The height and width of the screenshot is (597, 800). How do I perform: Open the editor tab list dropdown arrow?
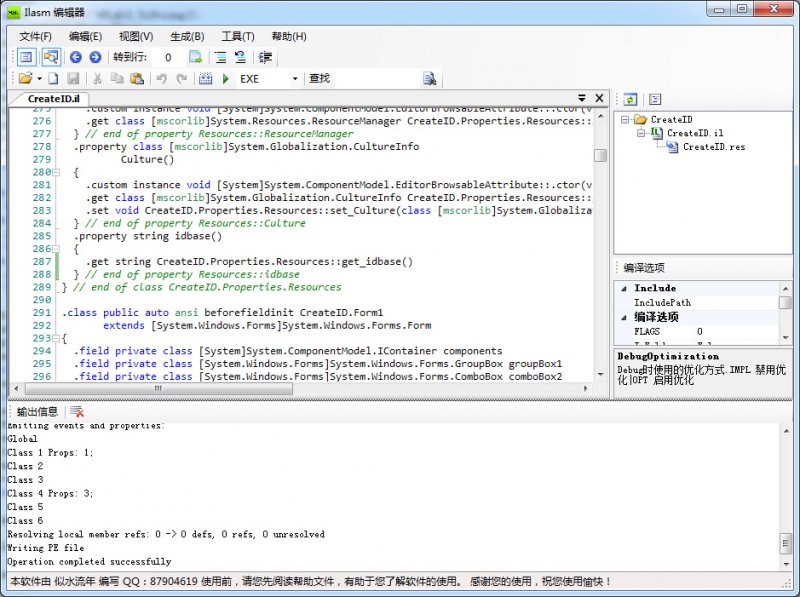point(582,98)
